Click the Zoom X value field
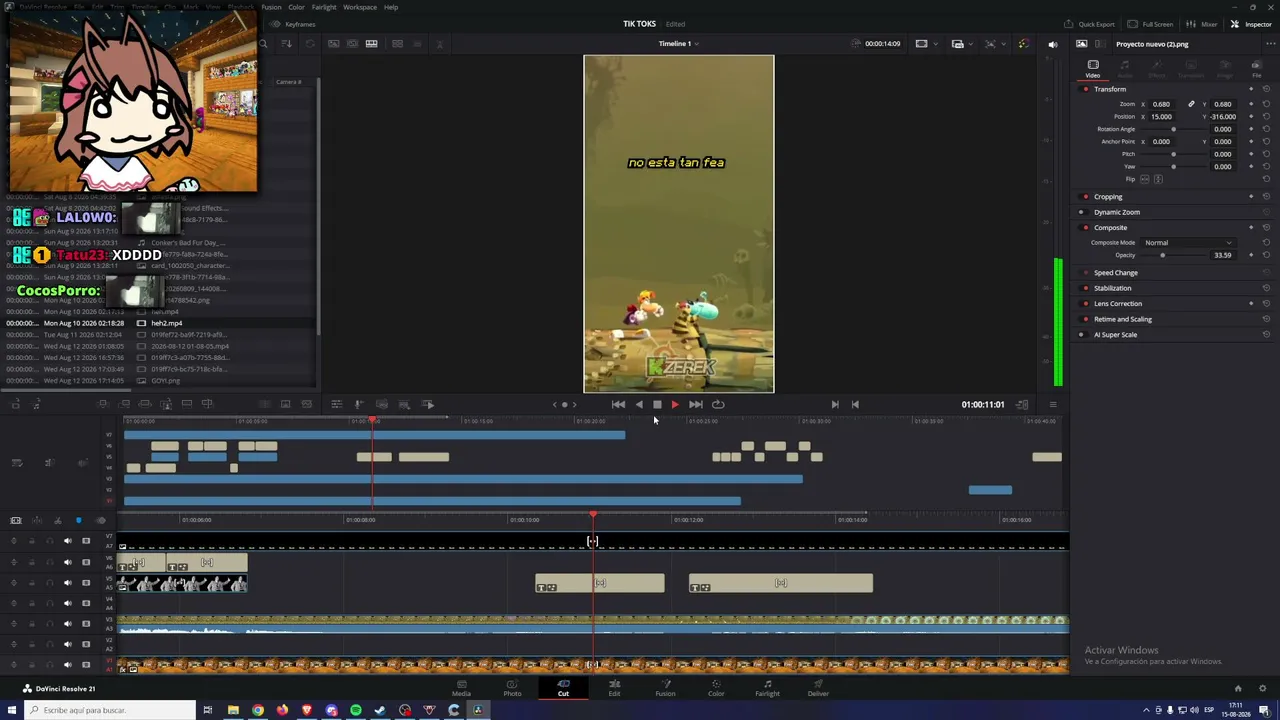The height and width of the screenshot is (720, 1280). (x=1161, y=104)
